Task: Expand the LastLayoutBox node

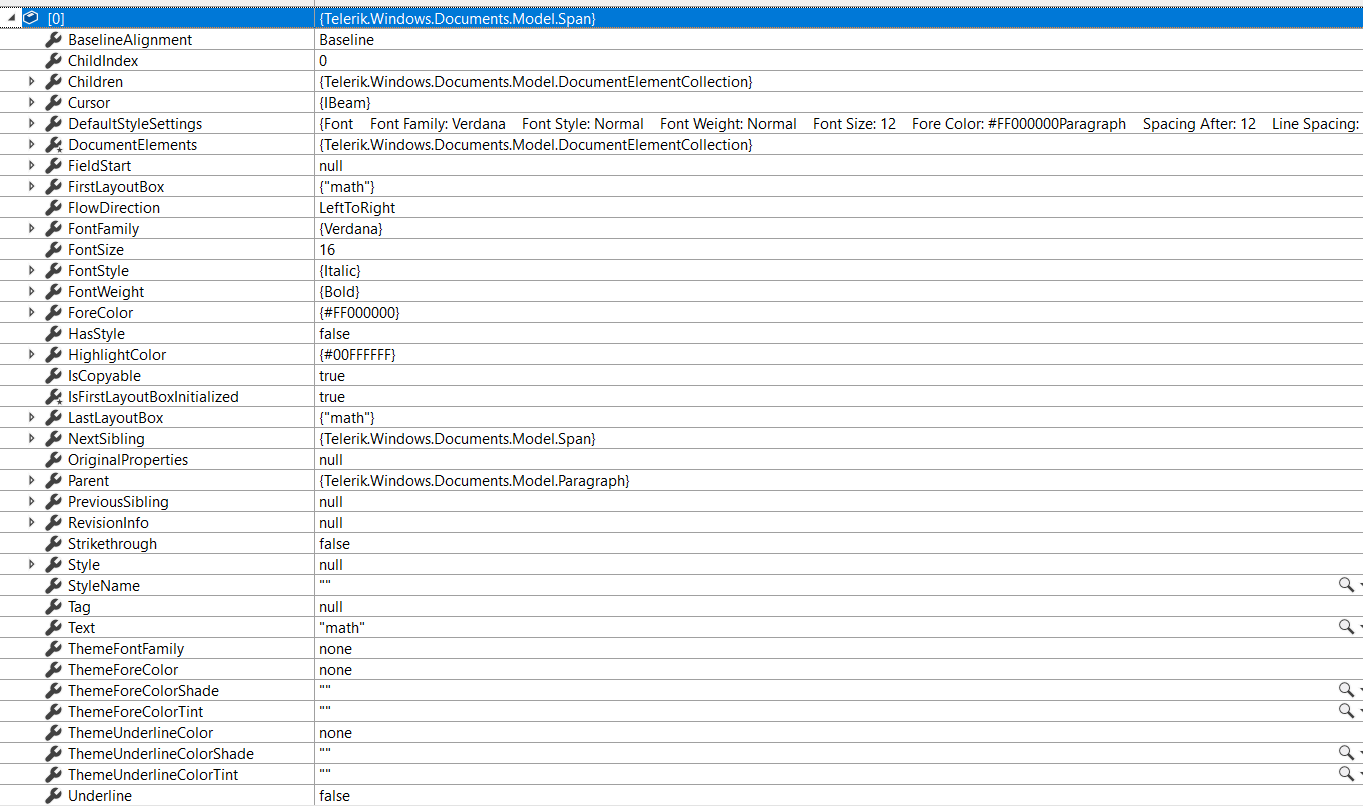Action: click(31, 418)
